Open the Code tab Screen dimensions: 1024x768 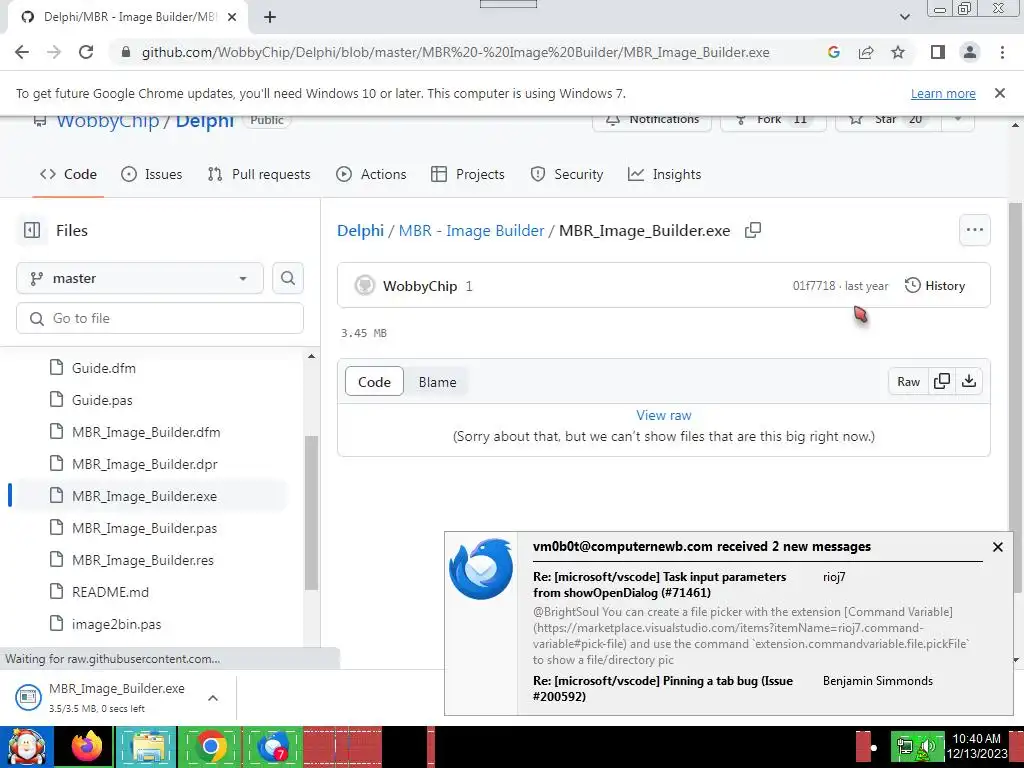point(69,174)
